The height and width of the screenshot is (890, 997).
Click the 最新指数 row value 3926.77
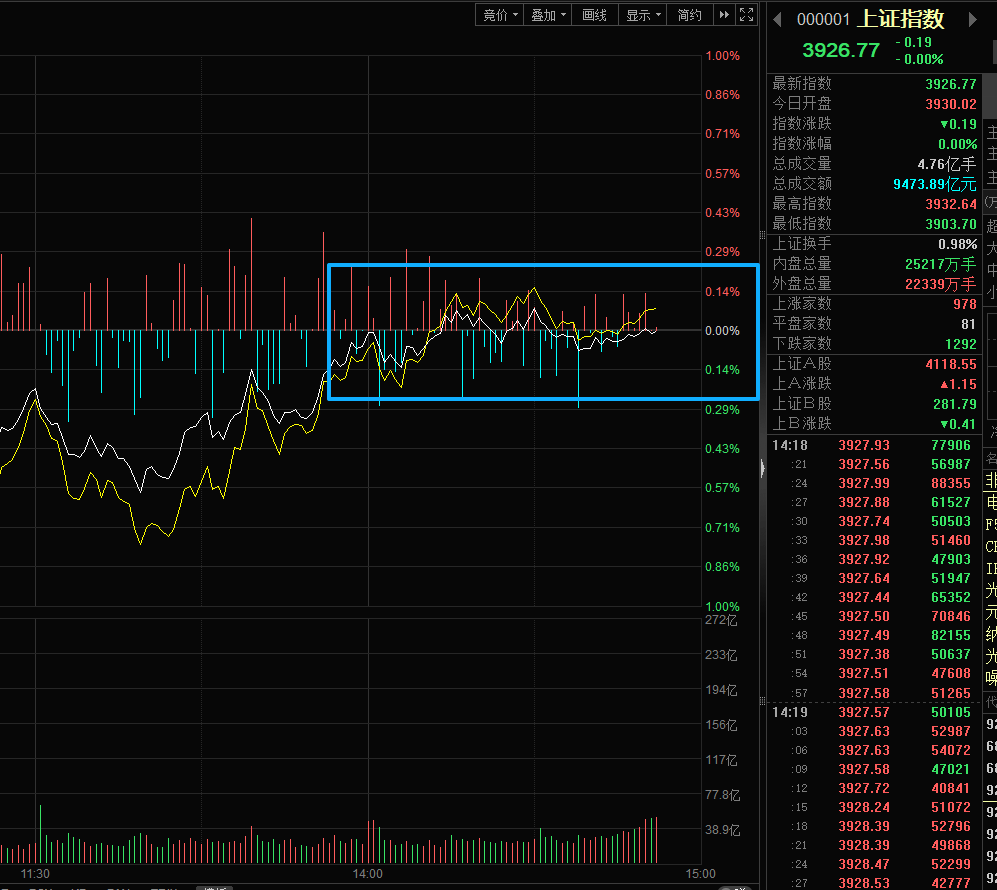point(951,84)
